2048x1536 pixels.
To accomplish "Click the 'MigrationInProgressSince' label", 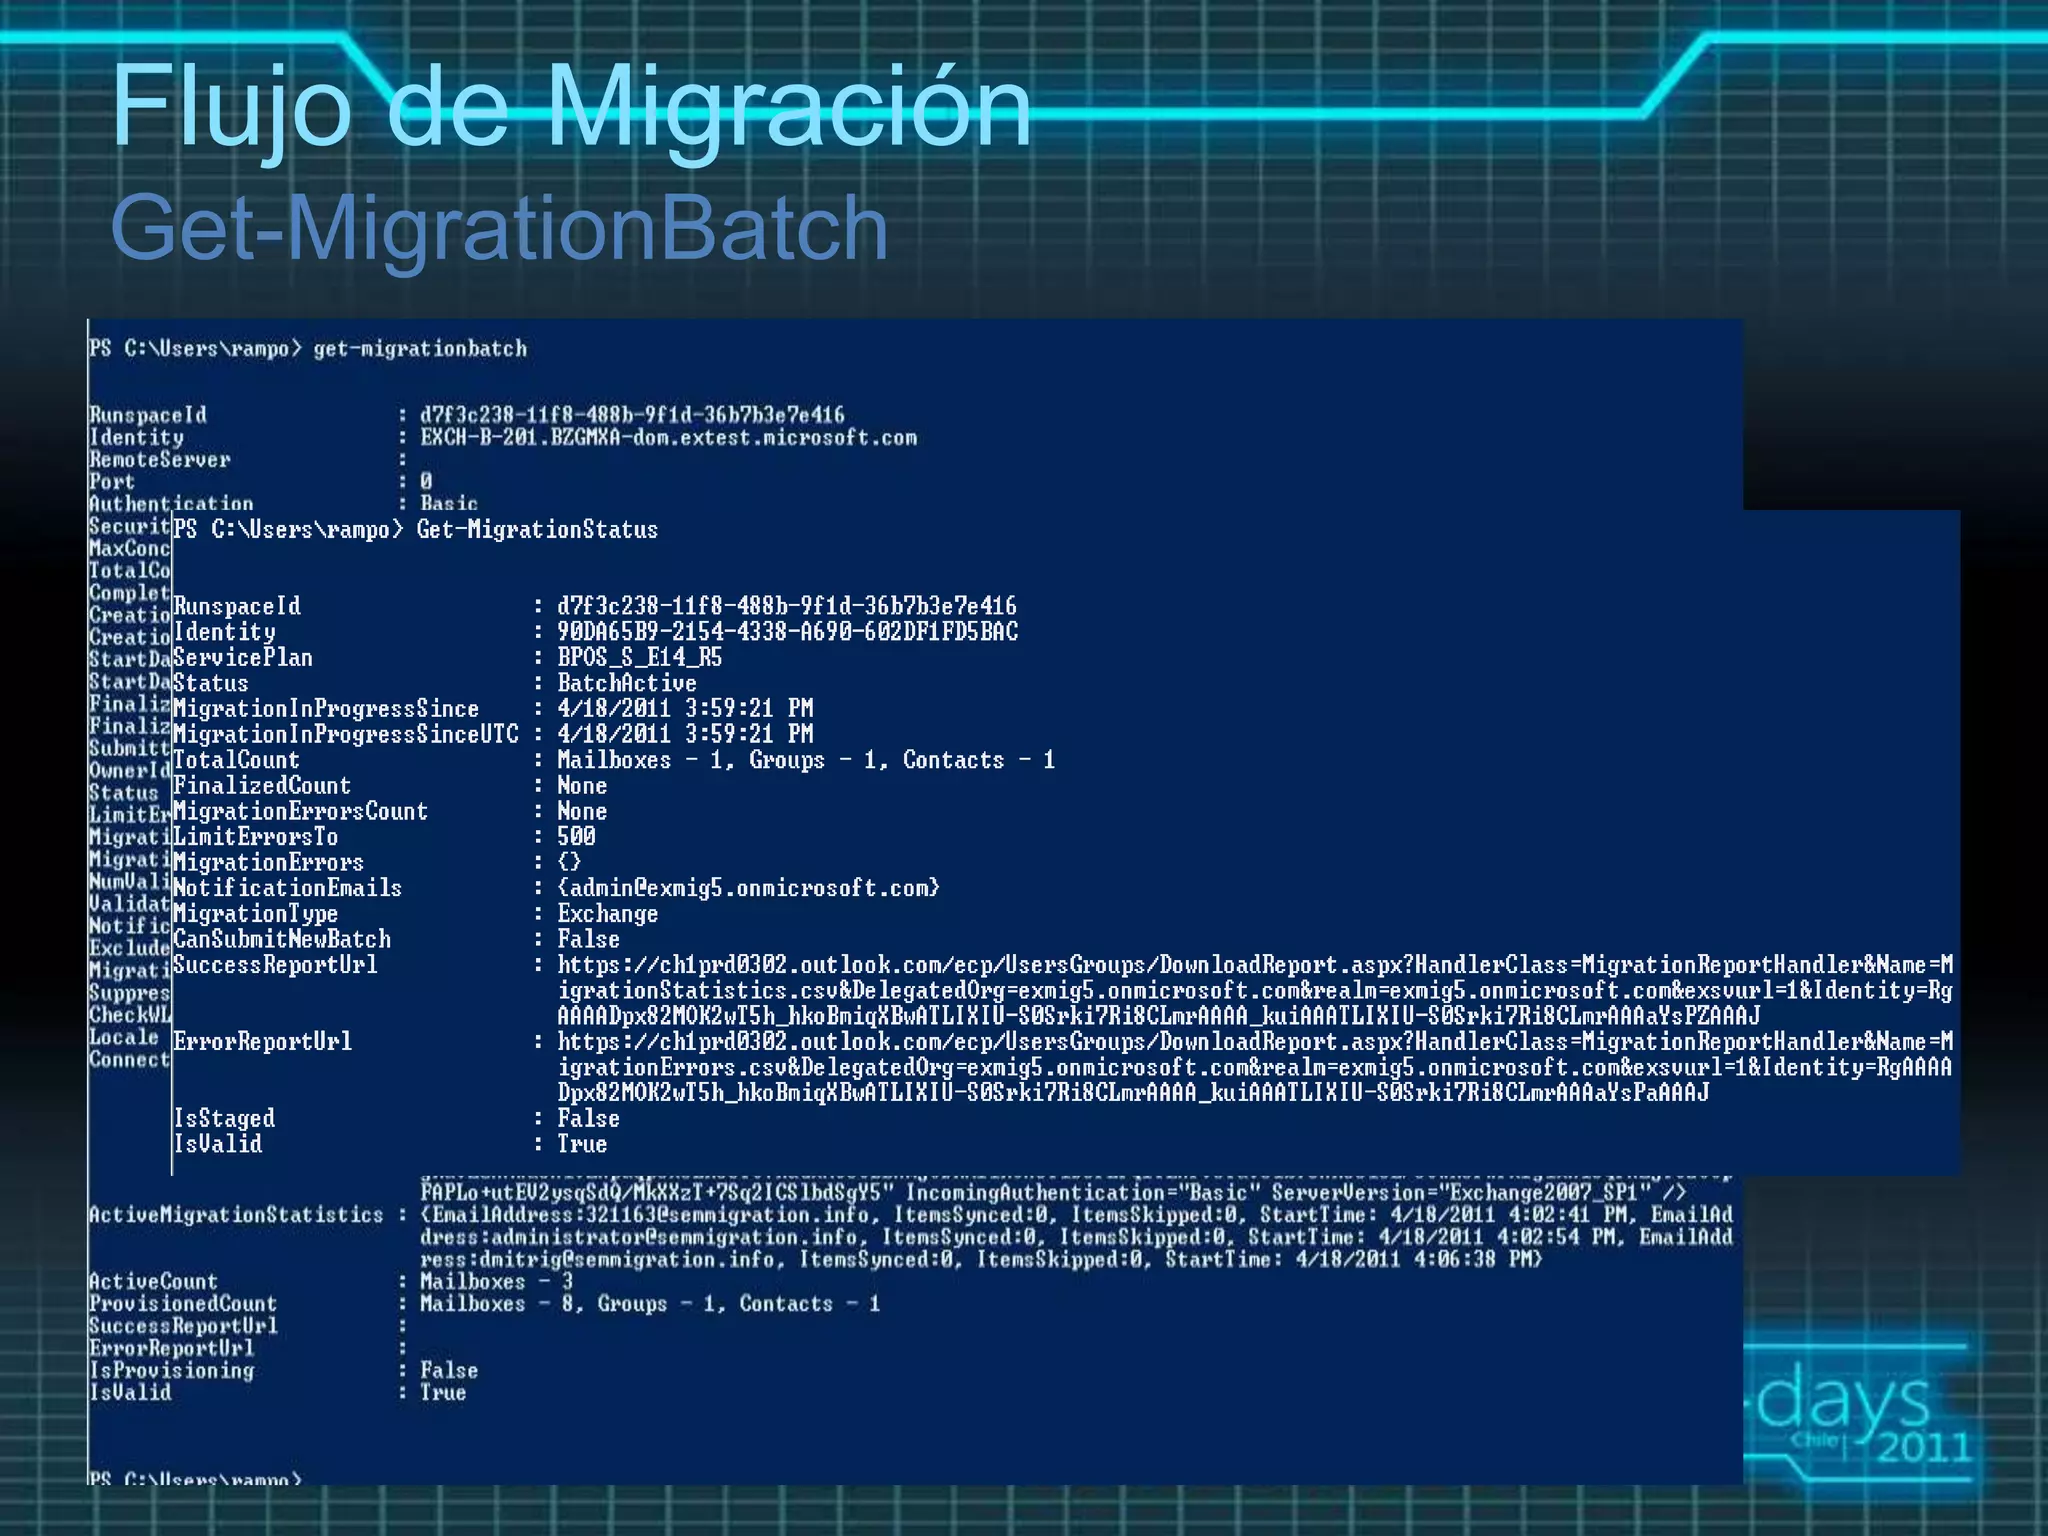I will [x=326, y=709].
